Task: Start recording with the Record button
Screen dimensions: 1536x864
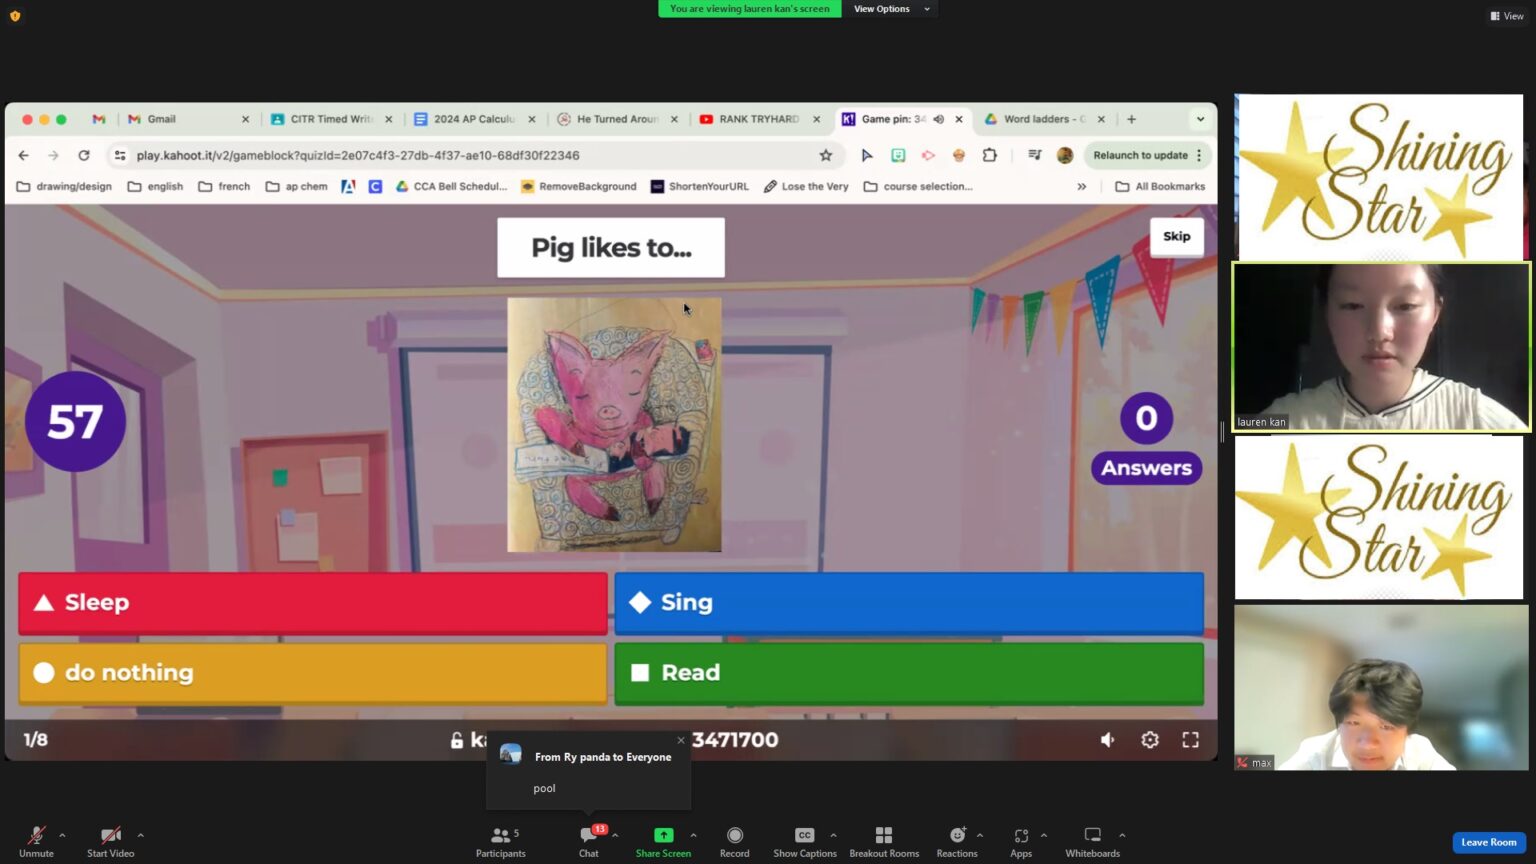Action: 734,841
